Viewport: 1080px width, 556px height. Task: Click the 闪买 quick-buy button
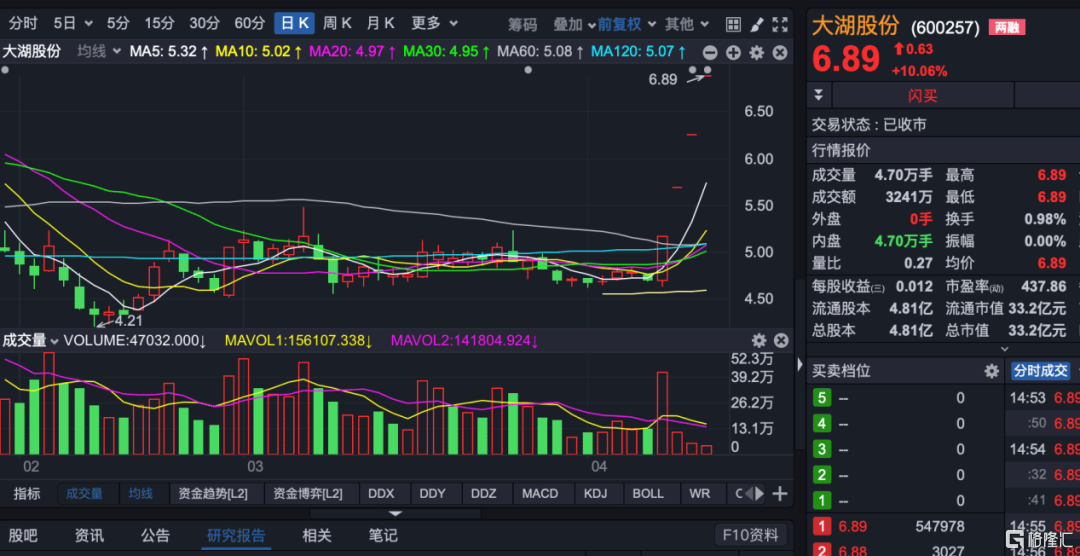point(923,95)
